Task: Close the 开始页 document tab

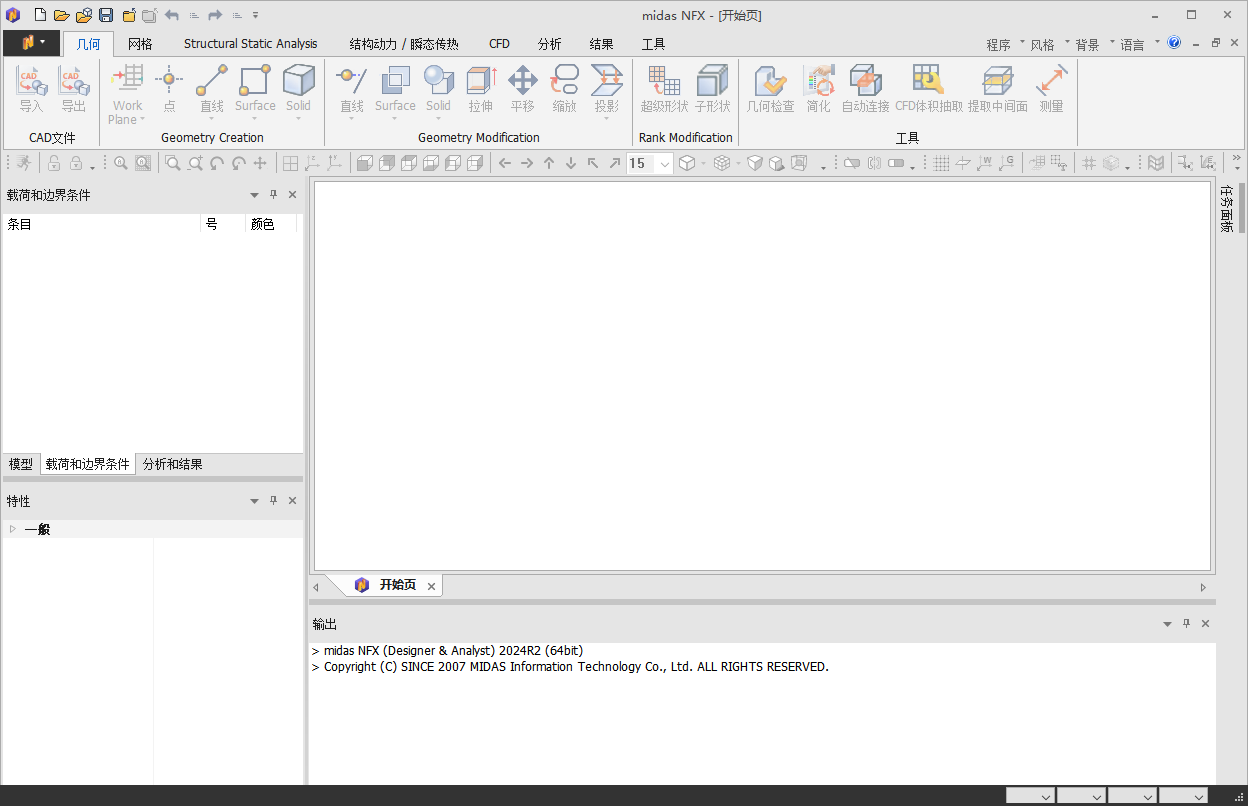Action: coord(432,586)
